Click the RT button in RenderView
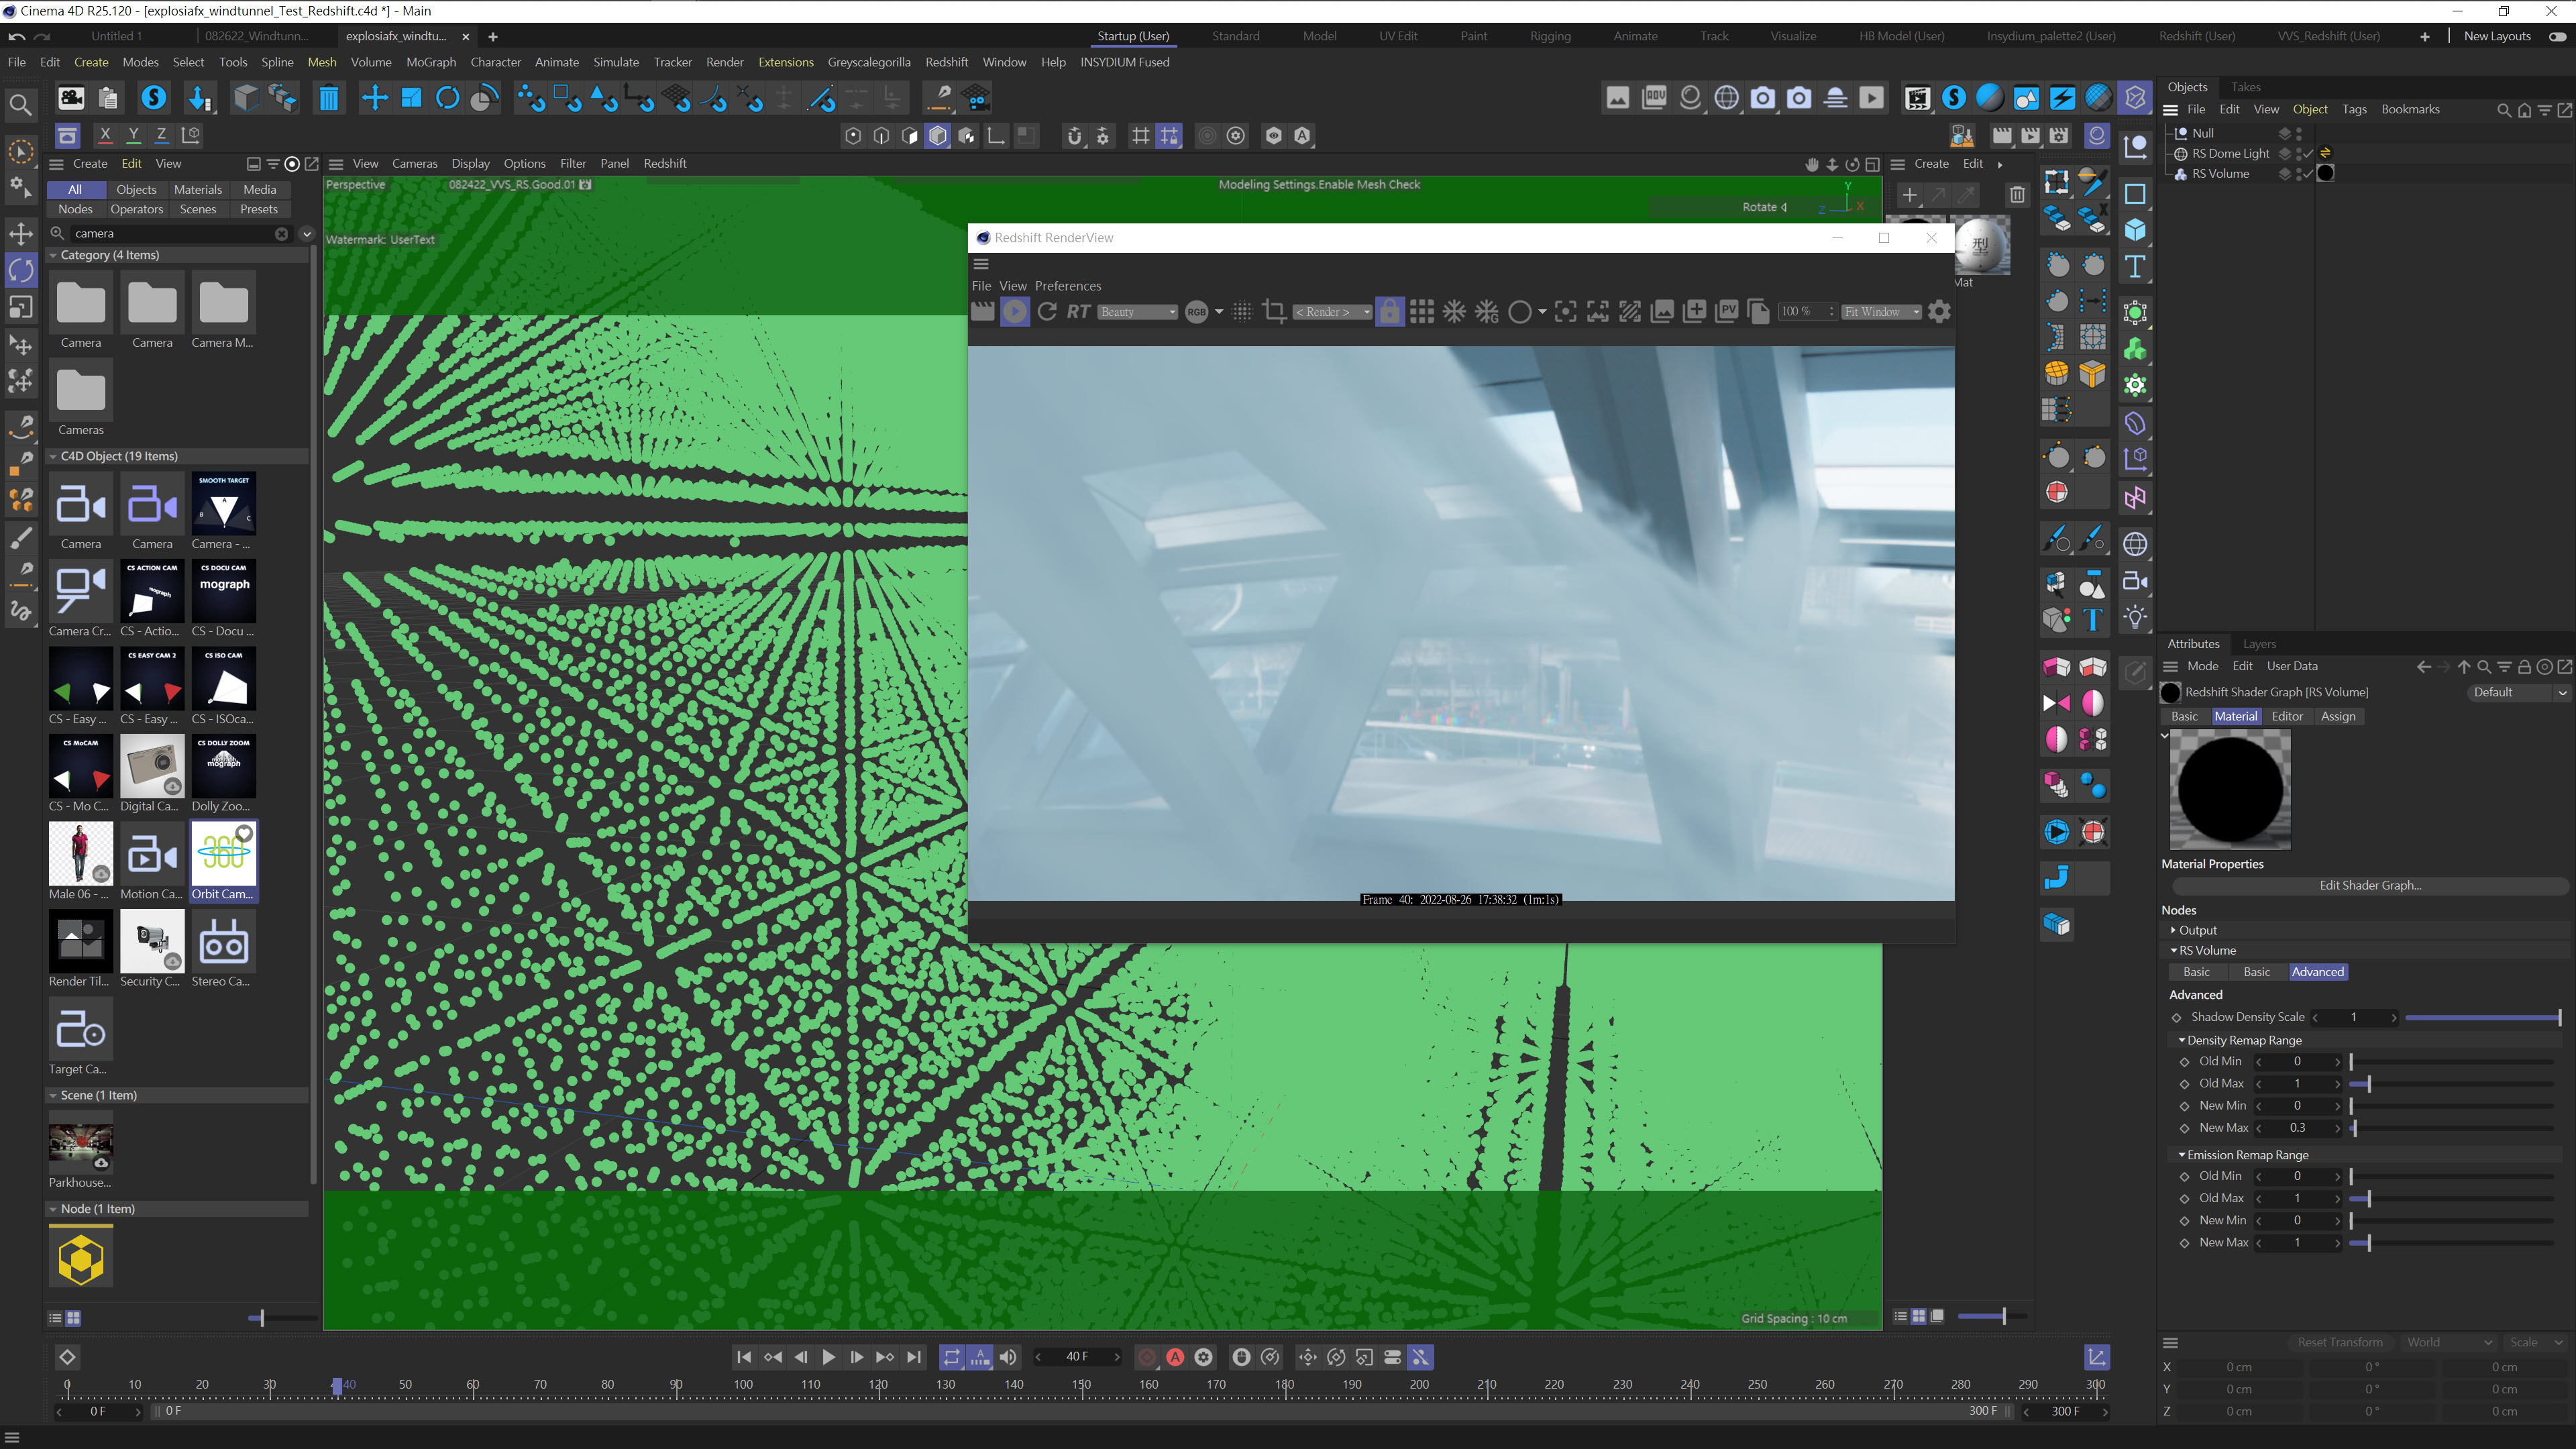The width and height of the screenshot is (2576, 1449). (x=1078, y=312)
